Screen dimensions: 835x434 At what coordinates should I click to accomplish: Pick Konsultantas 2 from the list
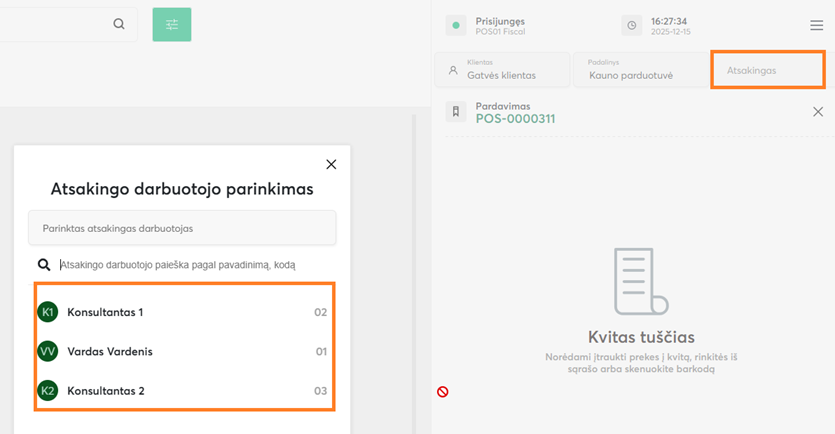click(105, 390)
